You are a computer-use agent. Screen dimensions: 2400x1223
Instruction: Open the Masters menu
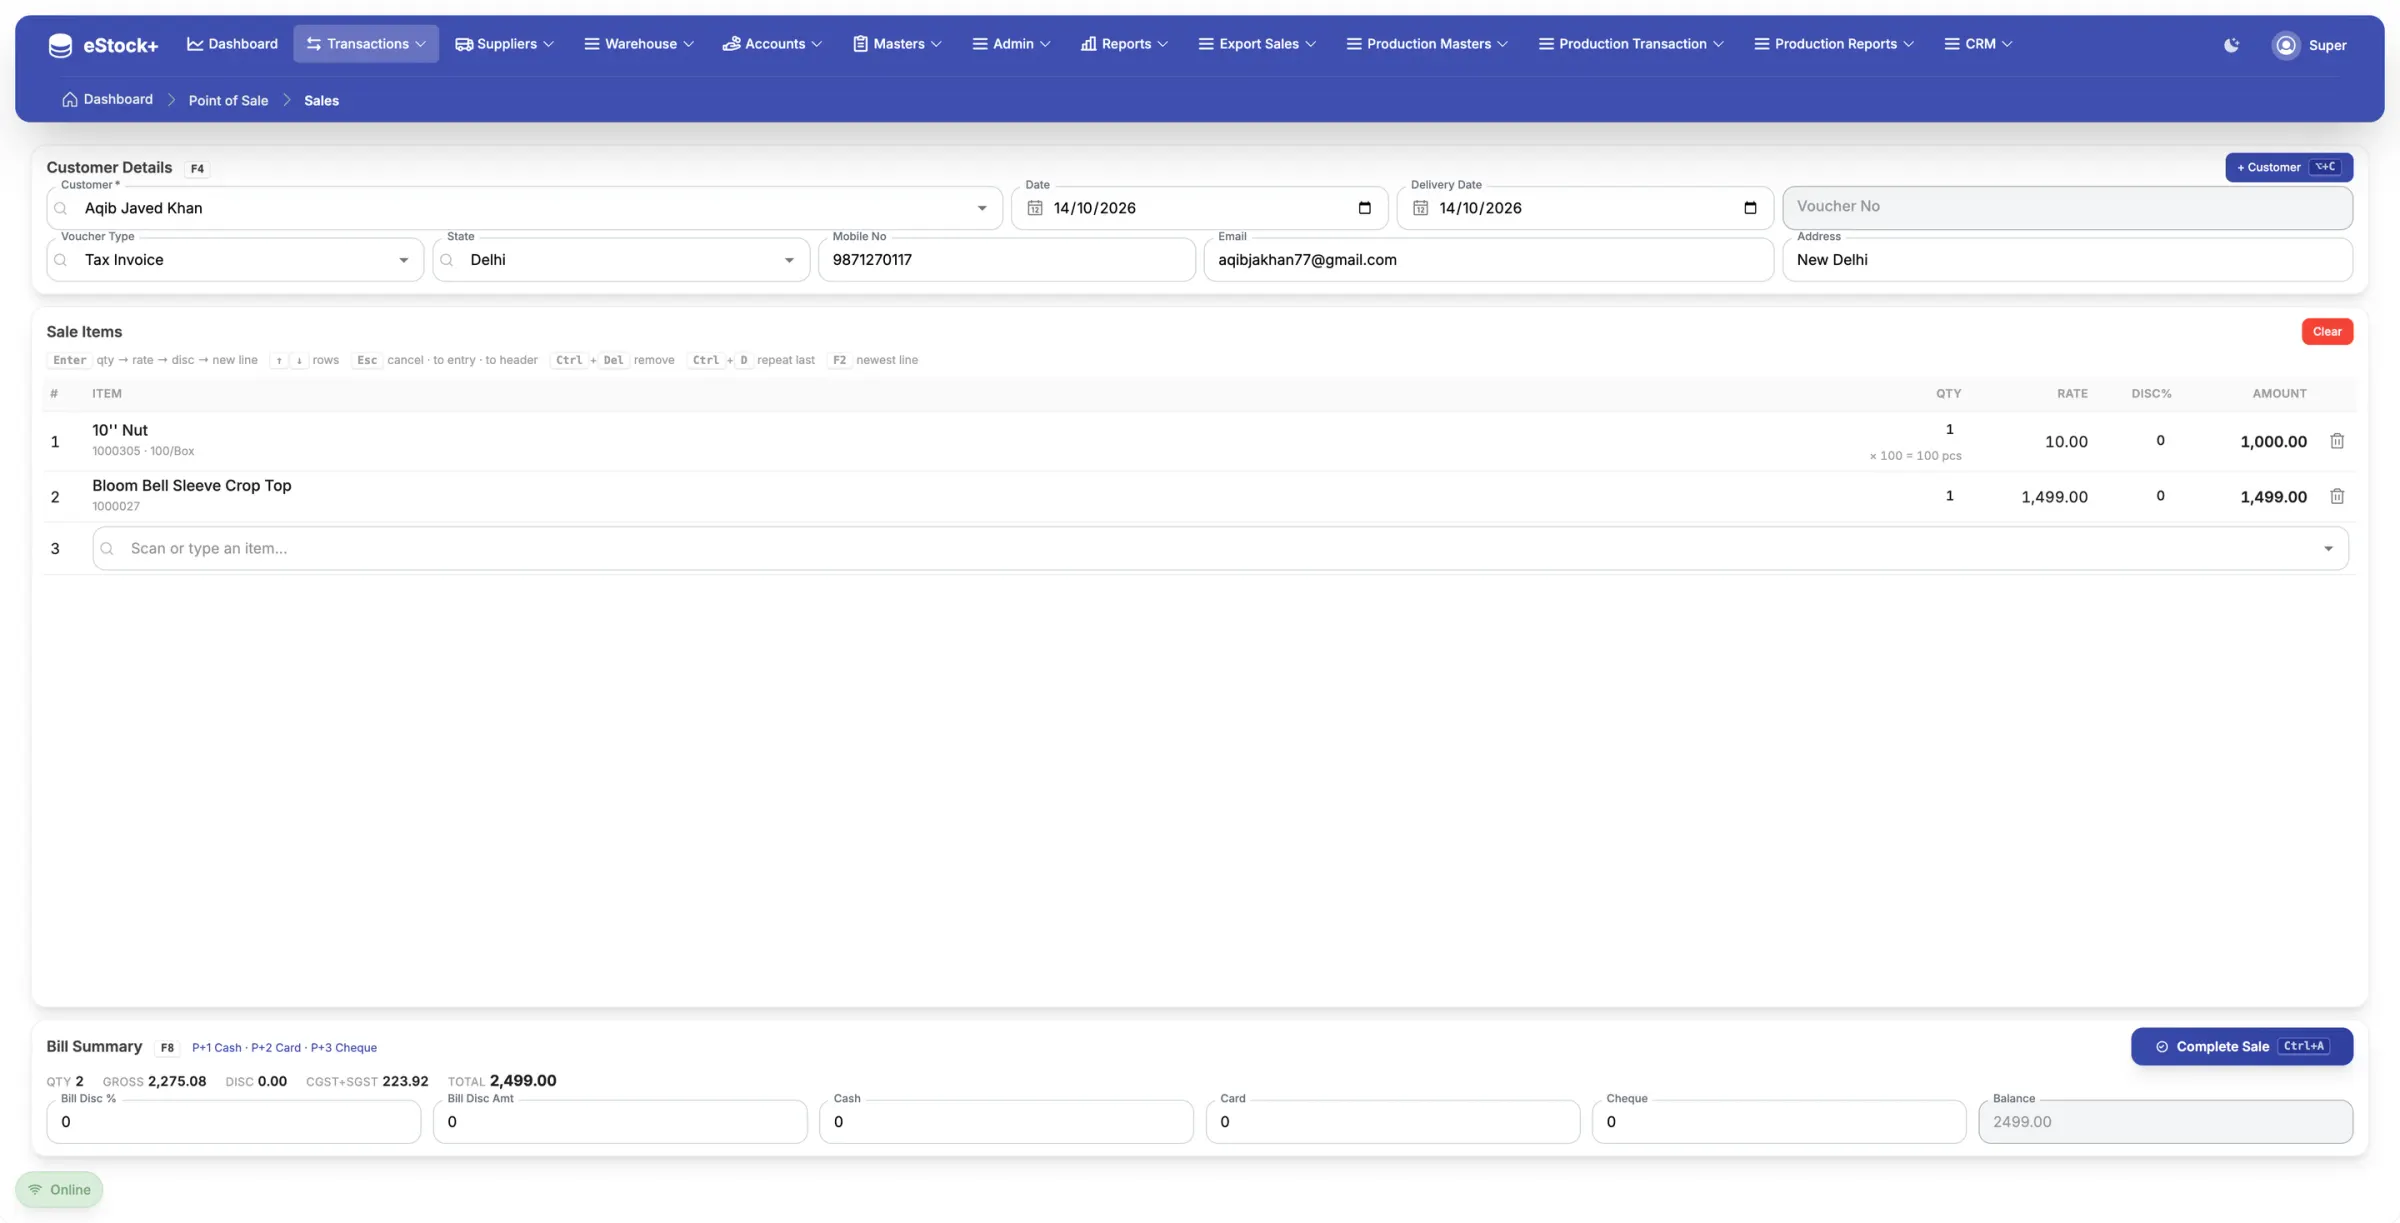click(897, 44)
